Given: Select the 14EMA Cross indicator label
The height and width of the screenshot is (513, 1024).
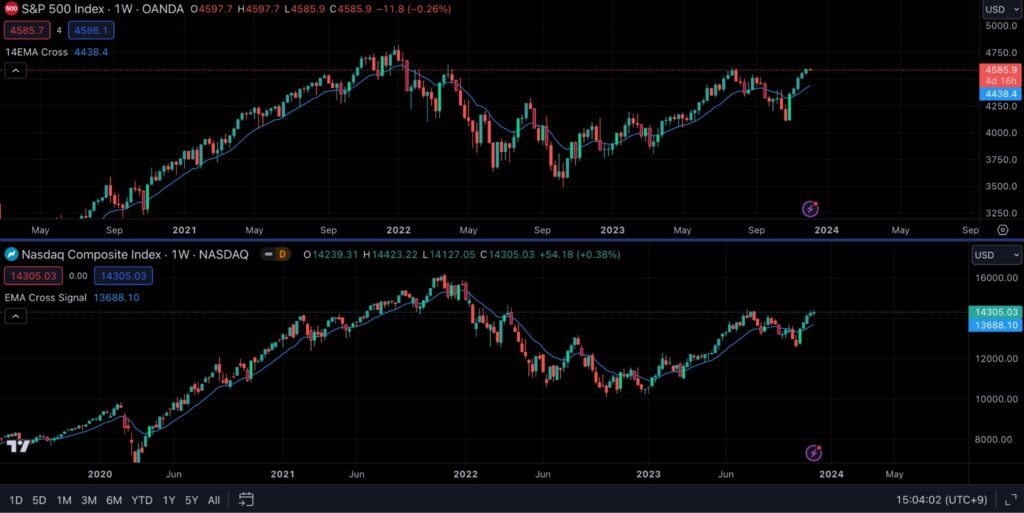Looking at the screenshot, I should click(x=37, y=52).
